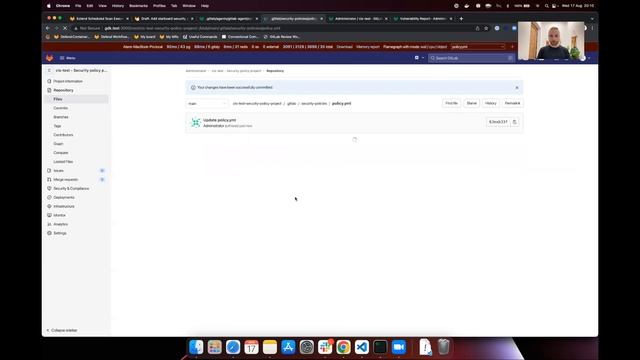This screenshot has width=640, height=360.
Task: Click the Analytics sidebar icon
Action: click(49, 224)
